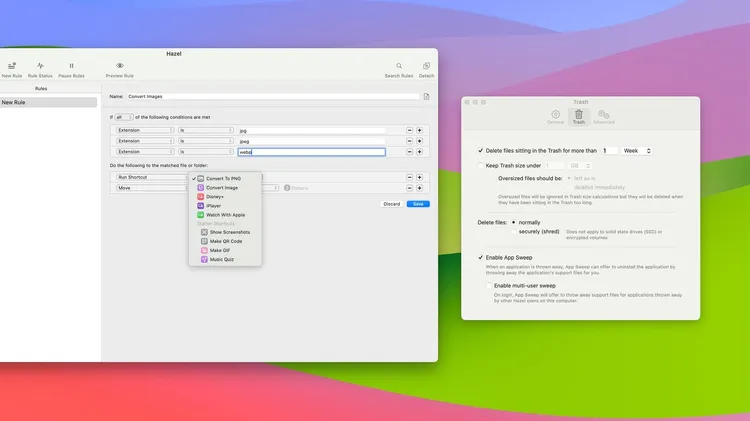Open Search Rules magnifier in toolbar
This screenshot has width=750, height=421.
[x=399, y=66]
